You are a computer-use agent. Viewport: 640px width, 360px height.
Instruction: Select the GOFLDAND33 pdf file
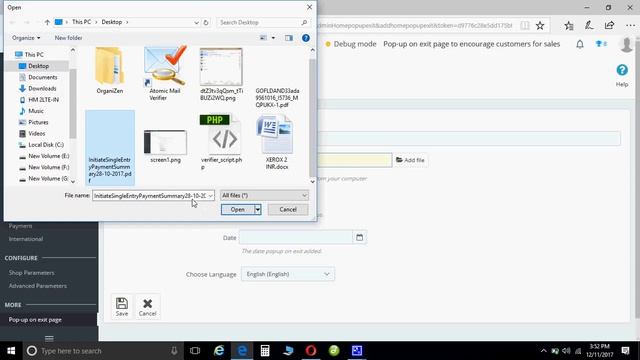(x=277, y=98)
